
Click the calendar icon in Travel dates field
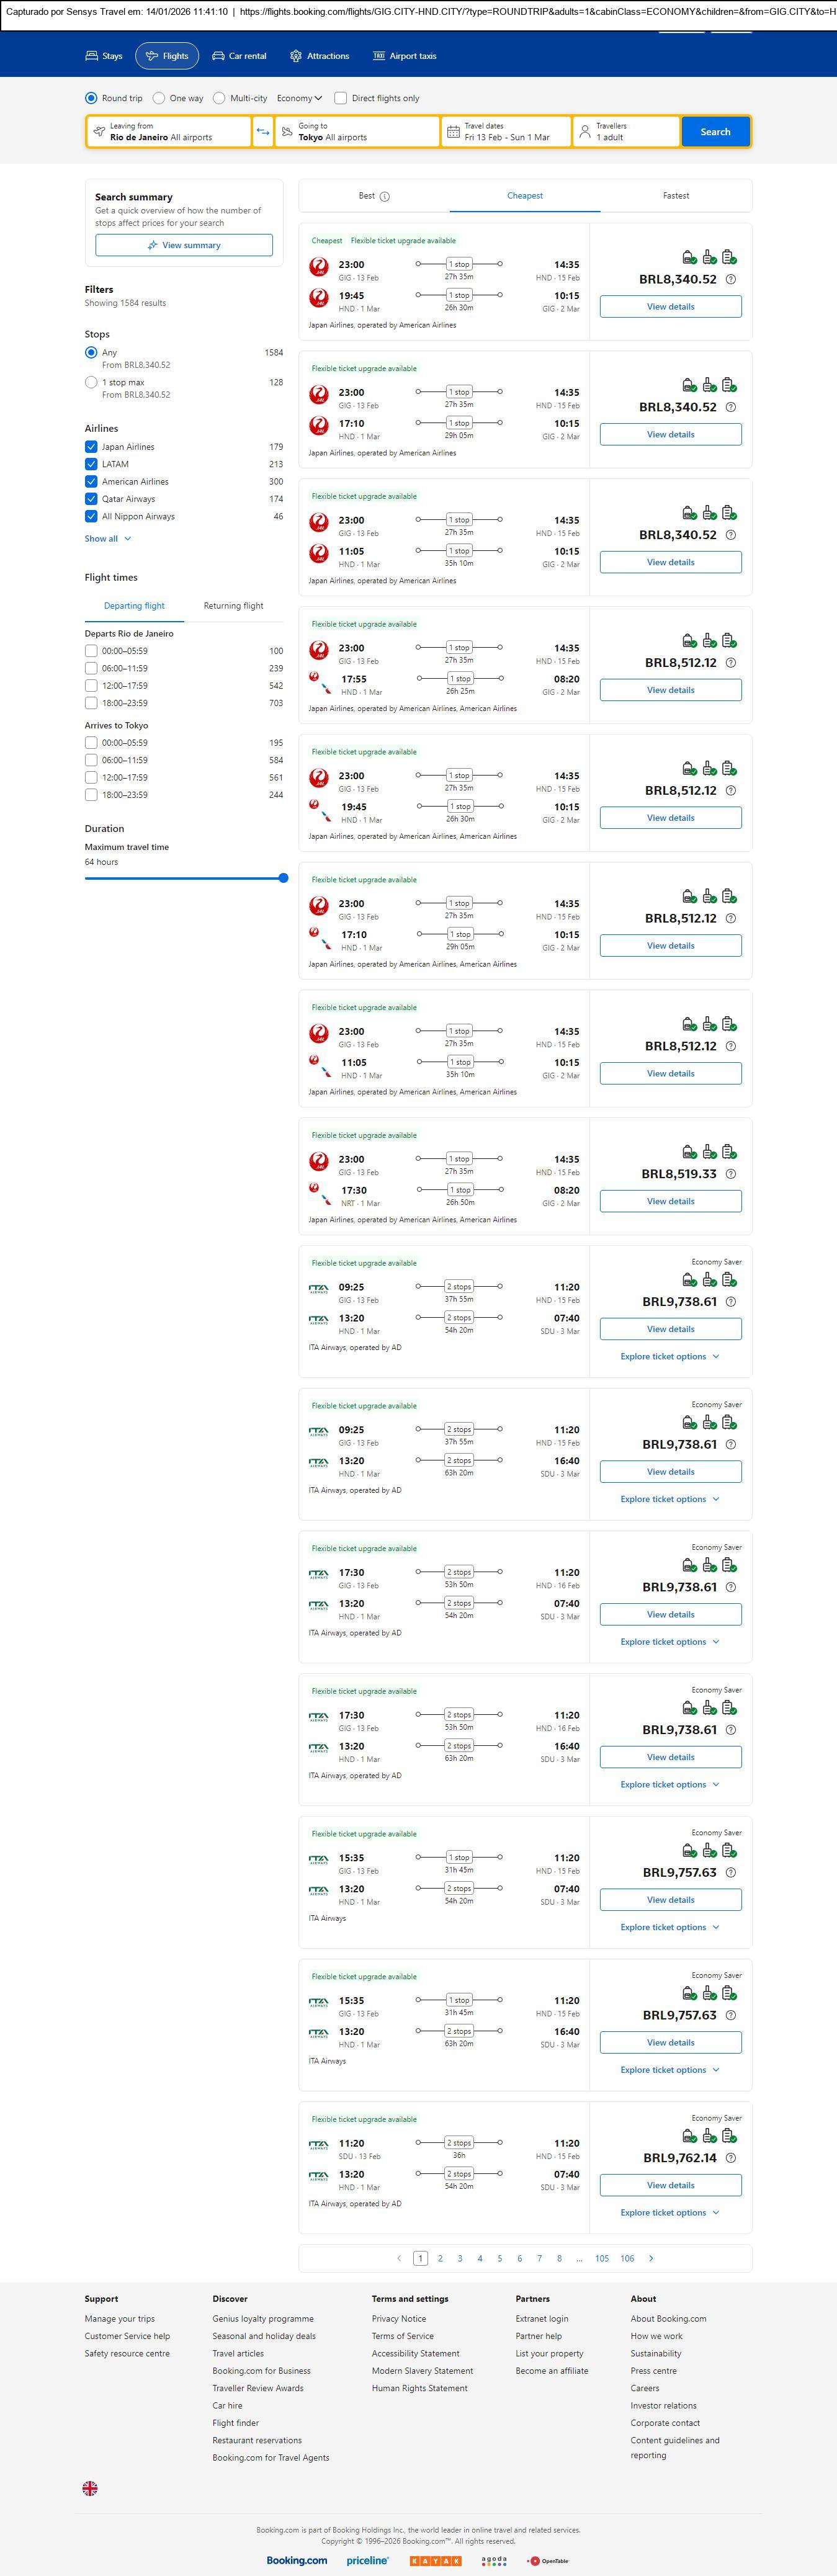453,132
